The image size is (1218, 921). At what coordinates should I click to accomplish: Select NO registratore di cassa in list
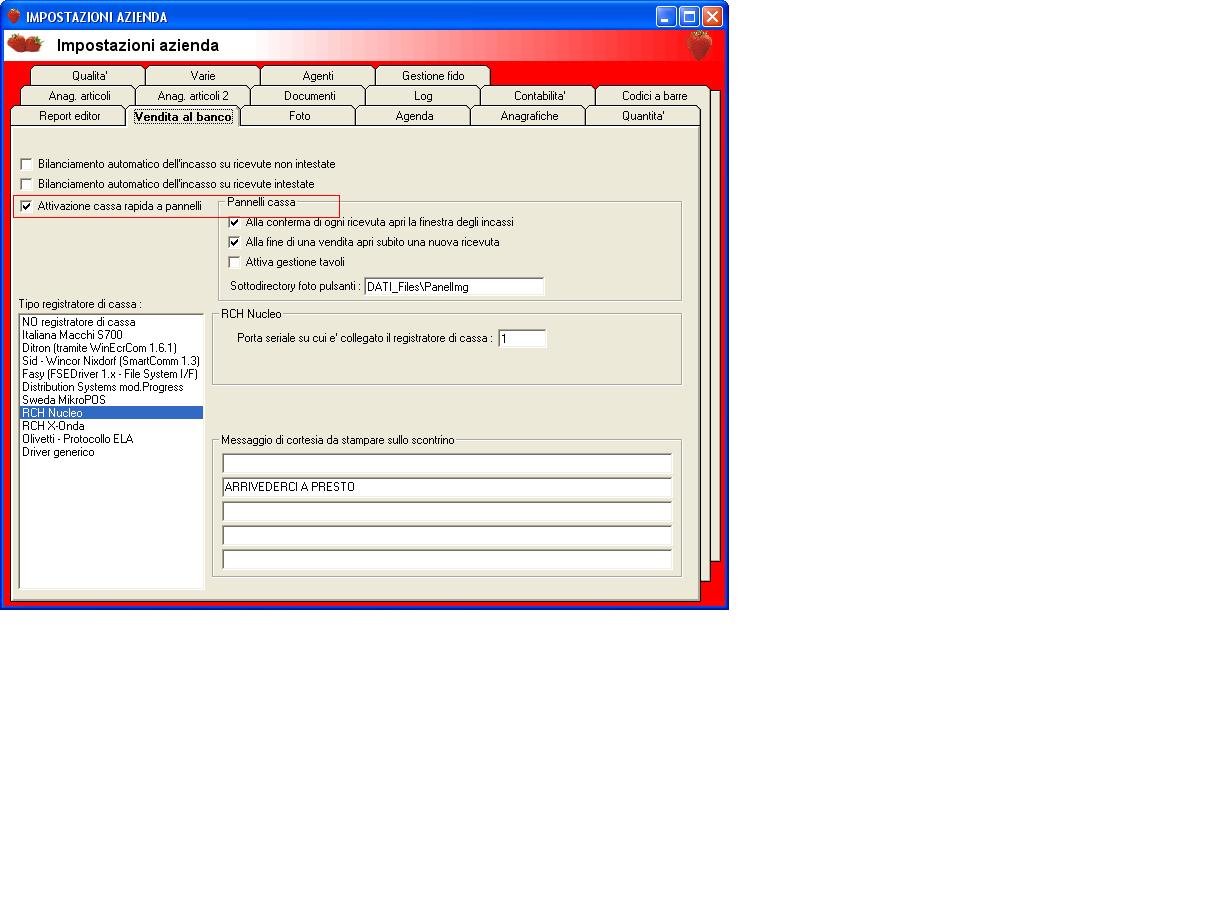(x=111, y=322)
